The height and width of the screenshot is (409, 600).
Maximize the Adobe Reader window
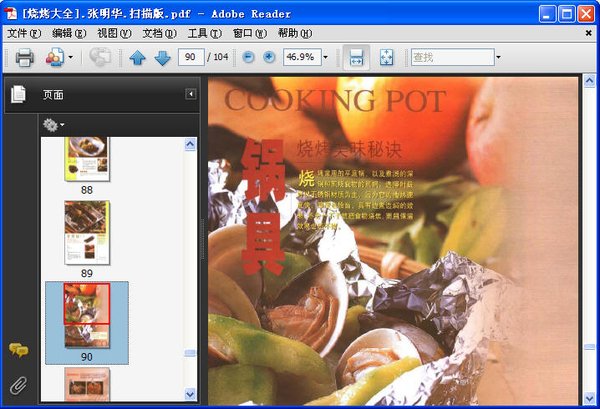point(567,14)
